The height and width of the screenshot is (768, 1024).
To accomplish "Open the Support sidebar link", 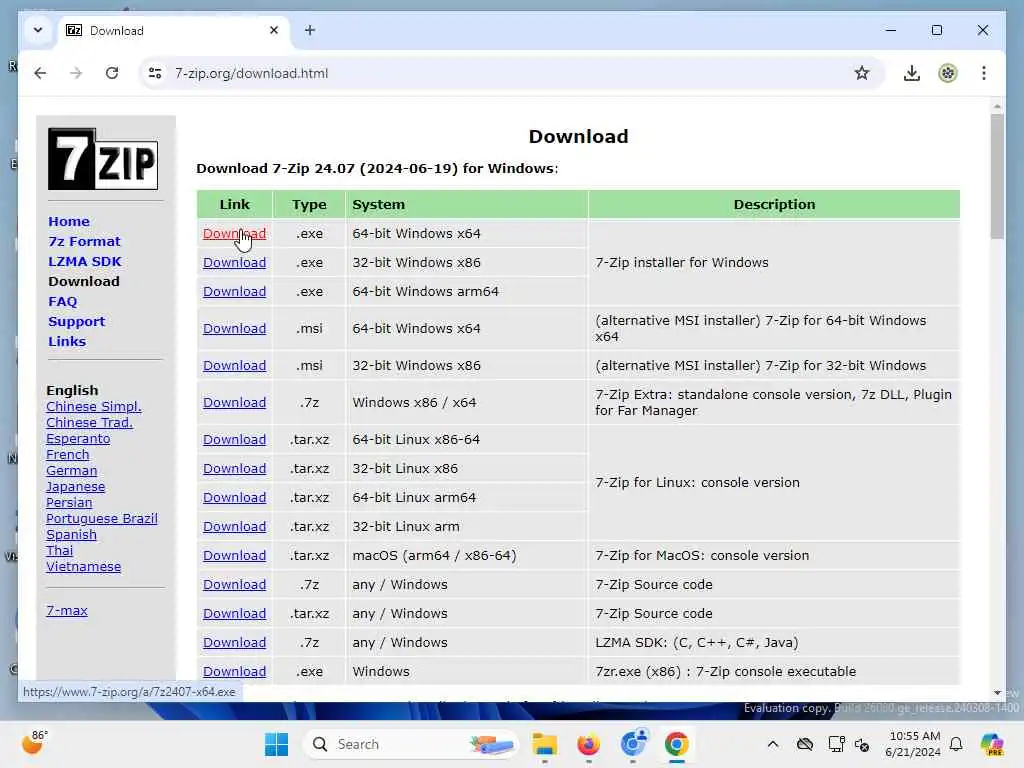I will 76,321.
